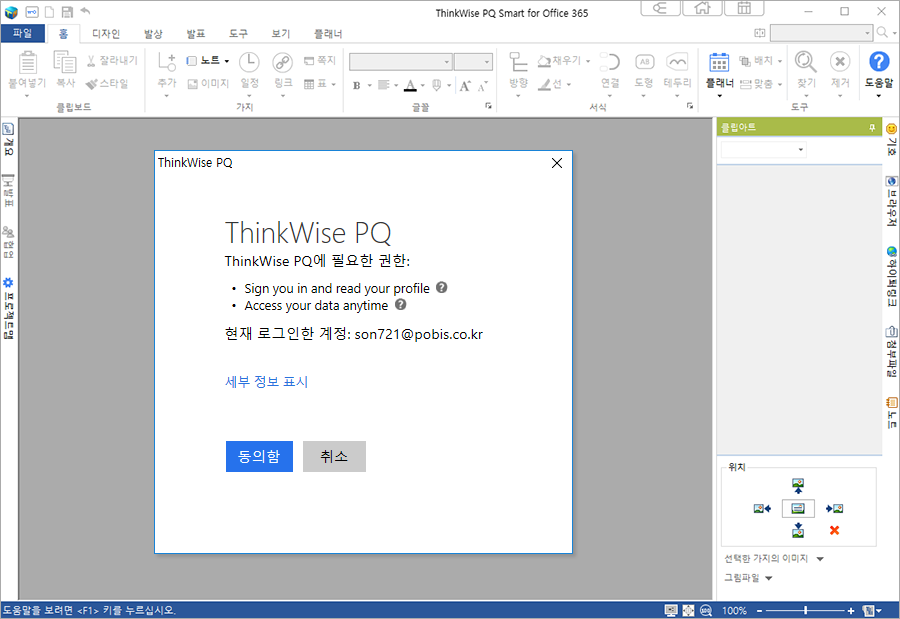Click the new document icon in quick access toolbar

click(x=49, y=12)
